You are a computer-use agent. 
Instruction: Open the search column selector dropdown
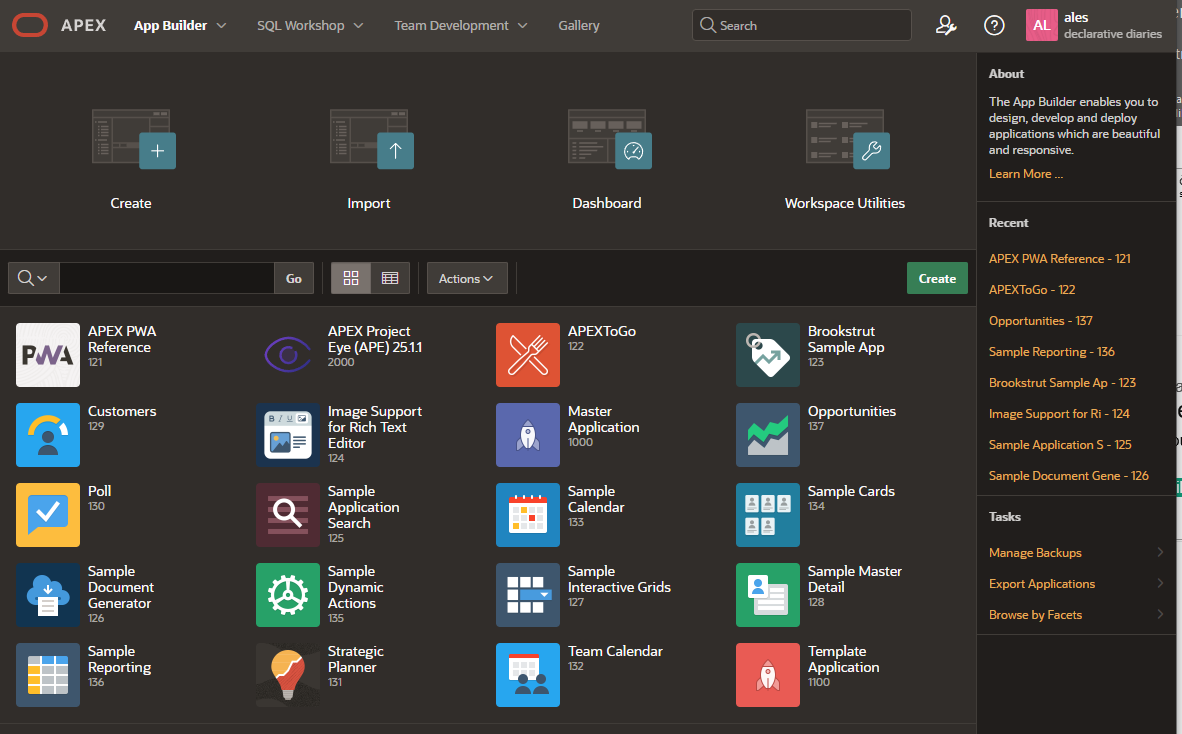click(x=33, y=278)
